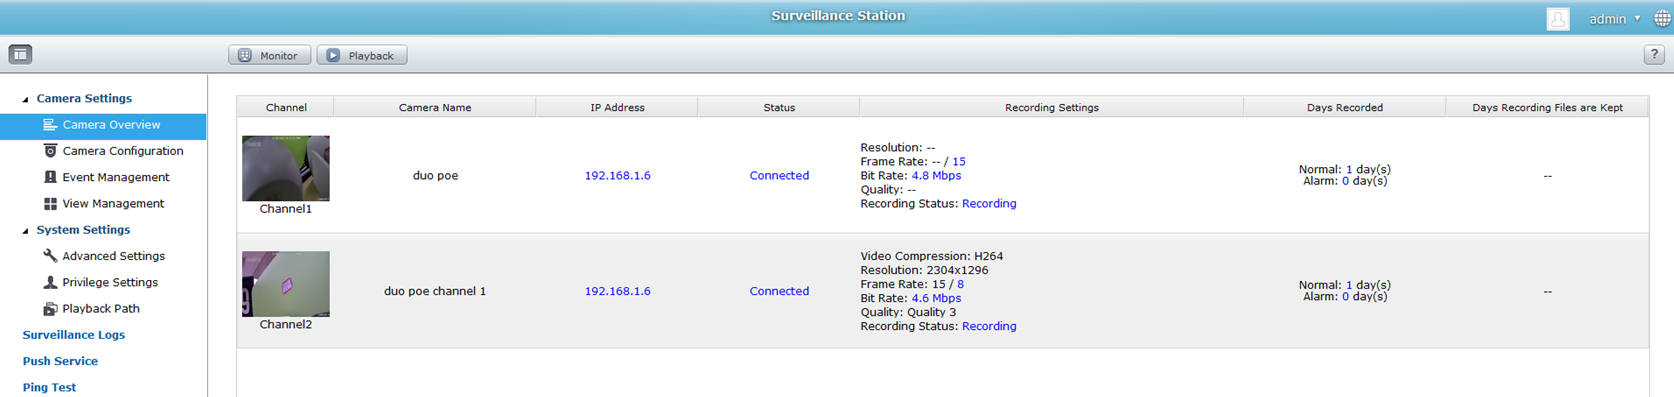Click the admin user avatar icon
This screenshot has width=1674, height=397.
point(1558,19)
